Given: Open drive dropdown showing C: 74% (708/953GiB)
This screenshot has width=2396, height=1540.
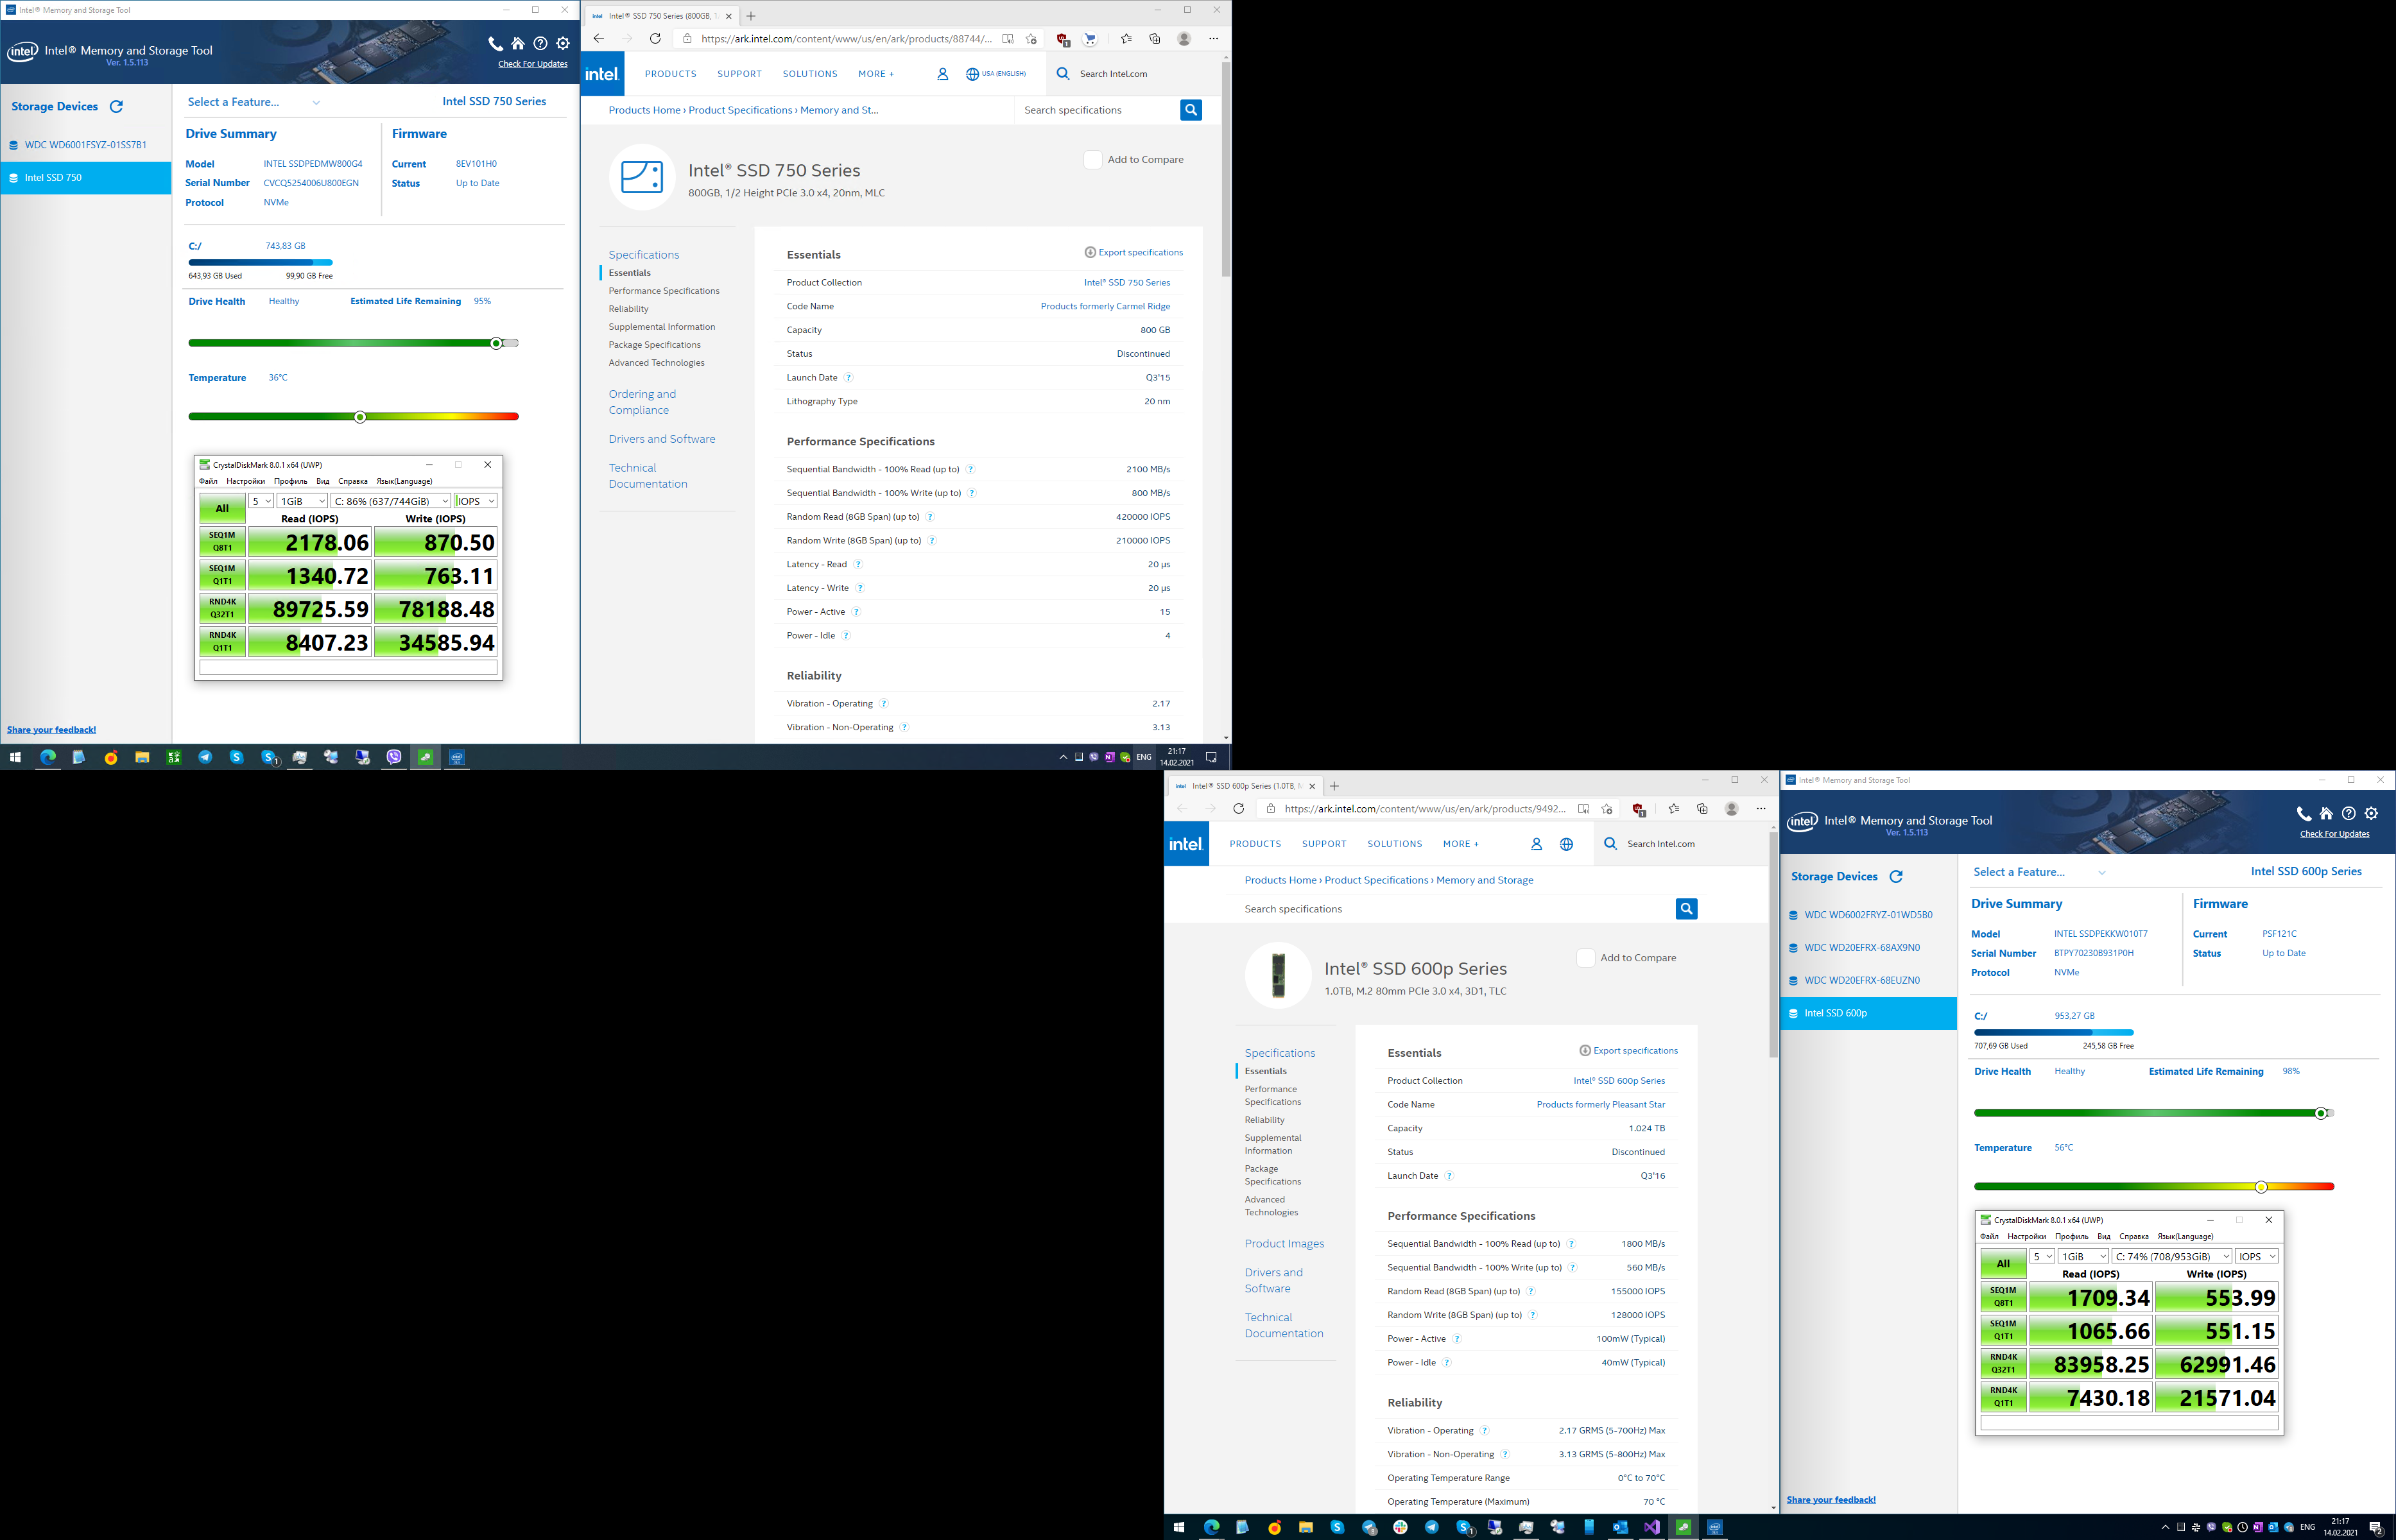Looking at the screenshot, I should click(2172, 1256).
